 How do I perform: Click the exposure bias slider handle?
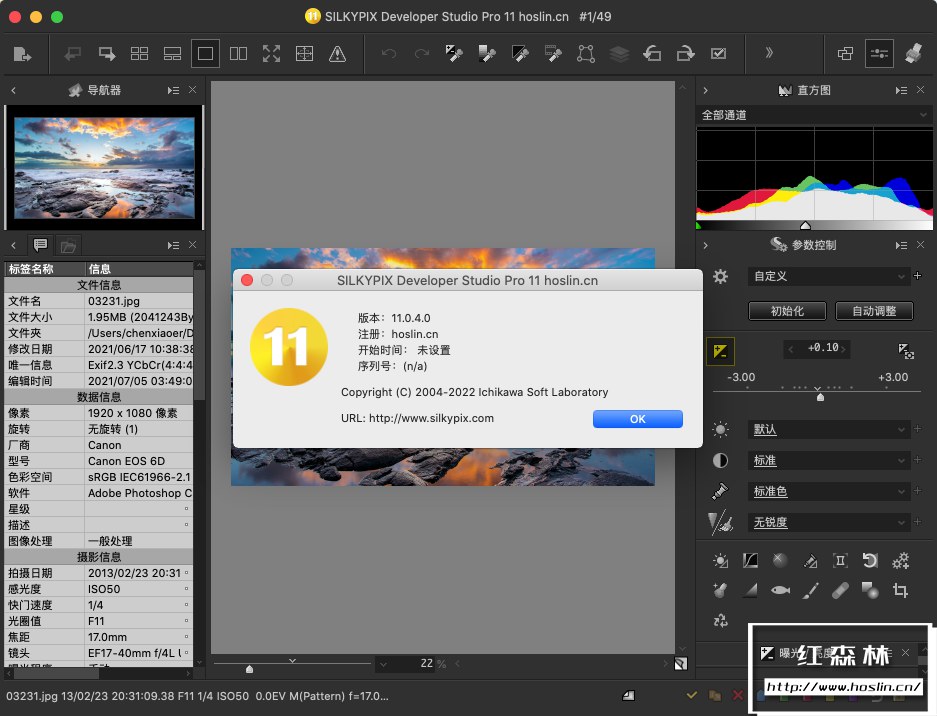point(820,397)
